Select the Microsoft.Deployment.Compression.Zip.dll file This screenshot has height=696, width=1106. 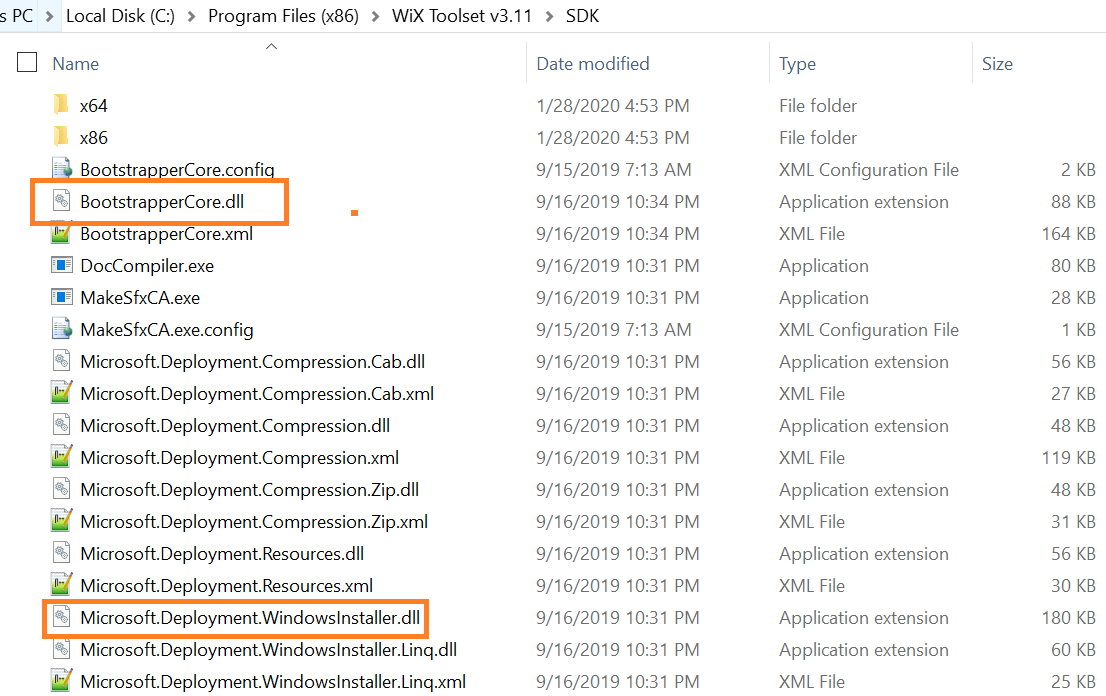pos(249,489)
